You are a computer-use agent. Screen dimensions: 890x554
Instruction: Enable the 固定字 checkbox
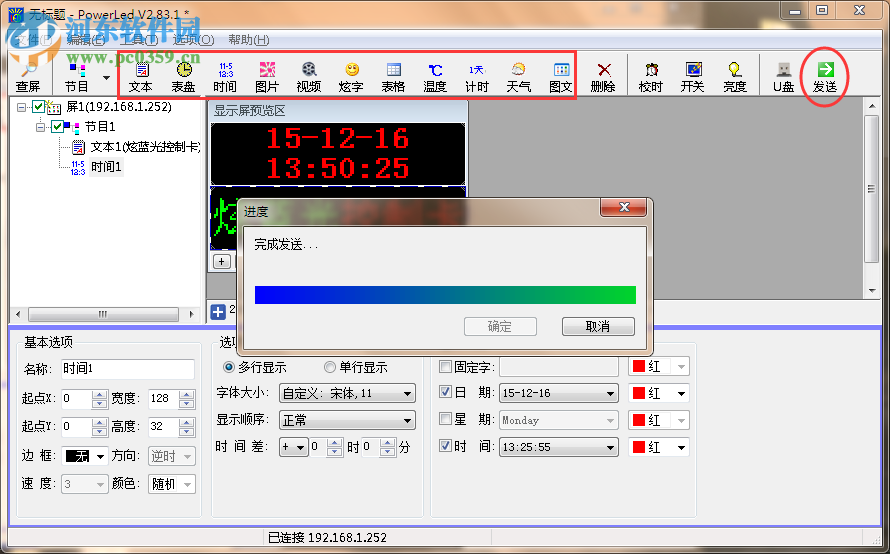[446, 367]
